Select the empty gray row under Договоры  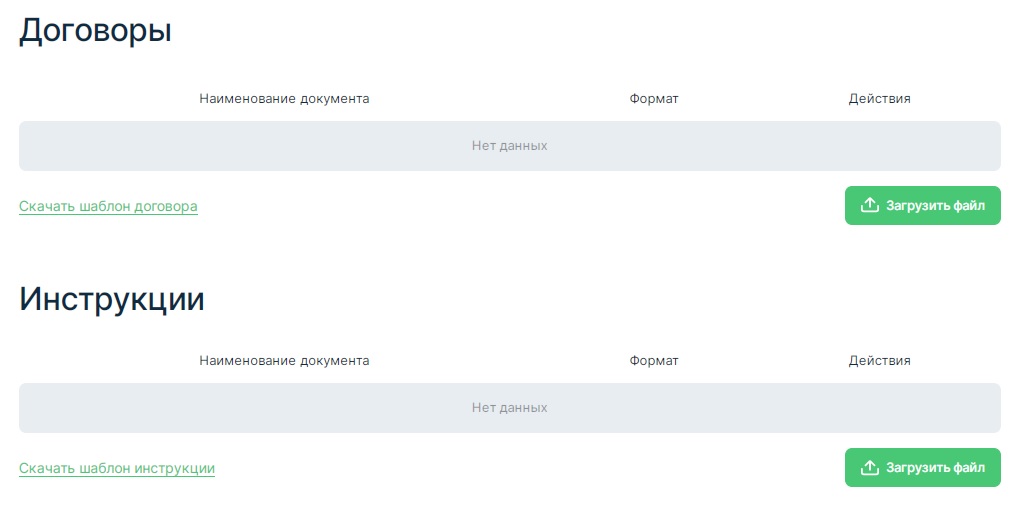pos(250,146)
